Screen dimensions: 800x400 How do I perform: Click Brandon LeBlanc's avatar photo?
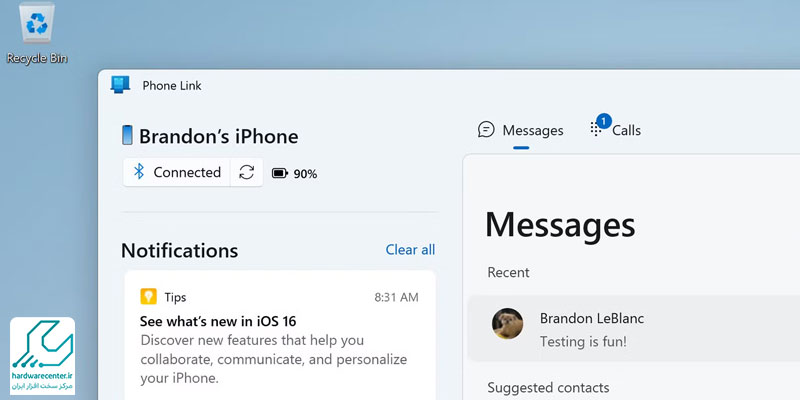click(x=507, y=323)
